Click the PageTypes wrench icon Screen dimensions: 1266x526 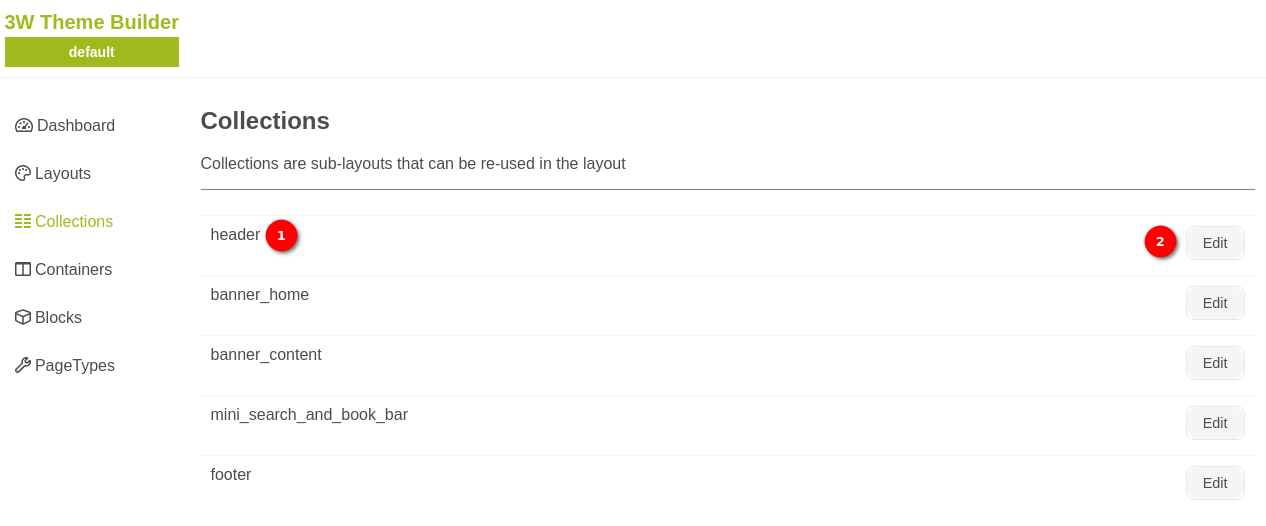(23, 366)
